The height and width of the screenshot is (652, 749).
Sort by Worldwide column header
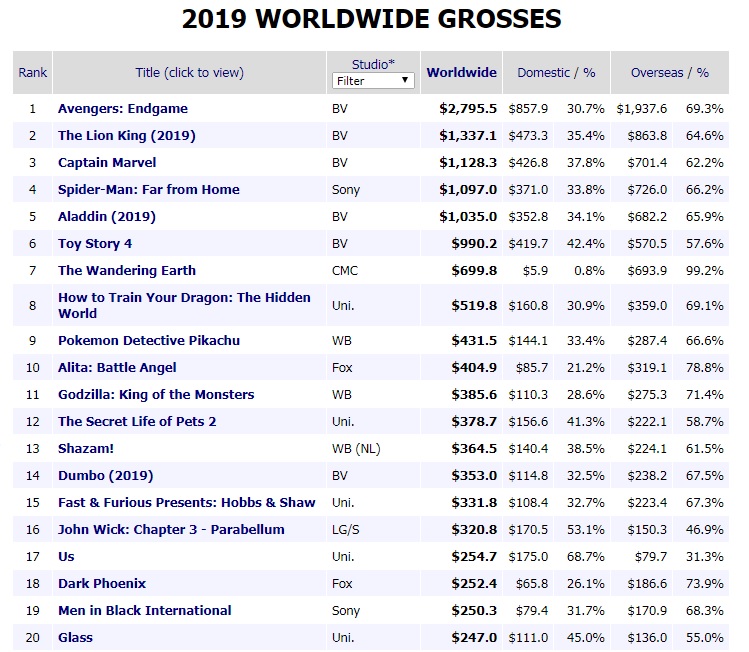tap(461, 73)
